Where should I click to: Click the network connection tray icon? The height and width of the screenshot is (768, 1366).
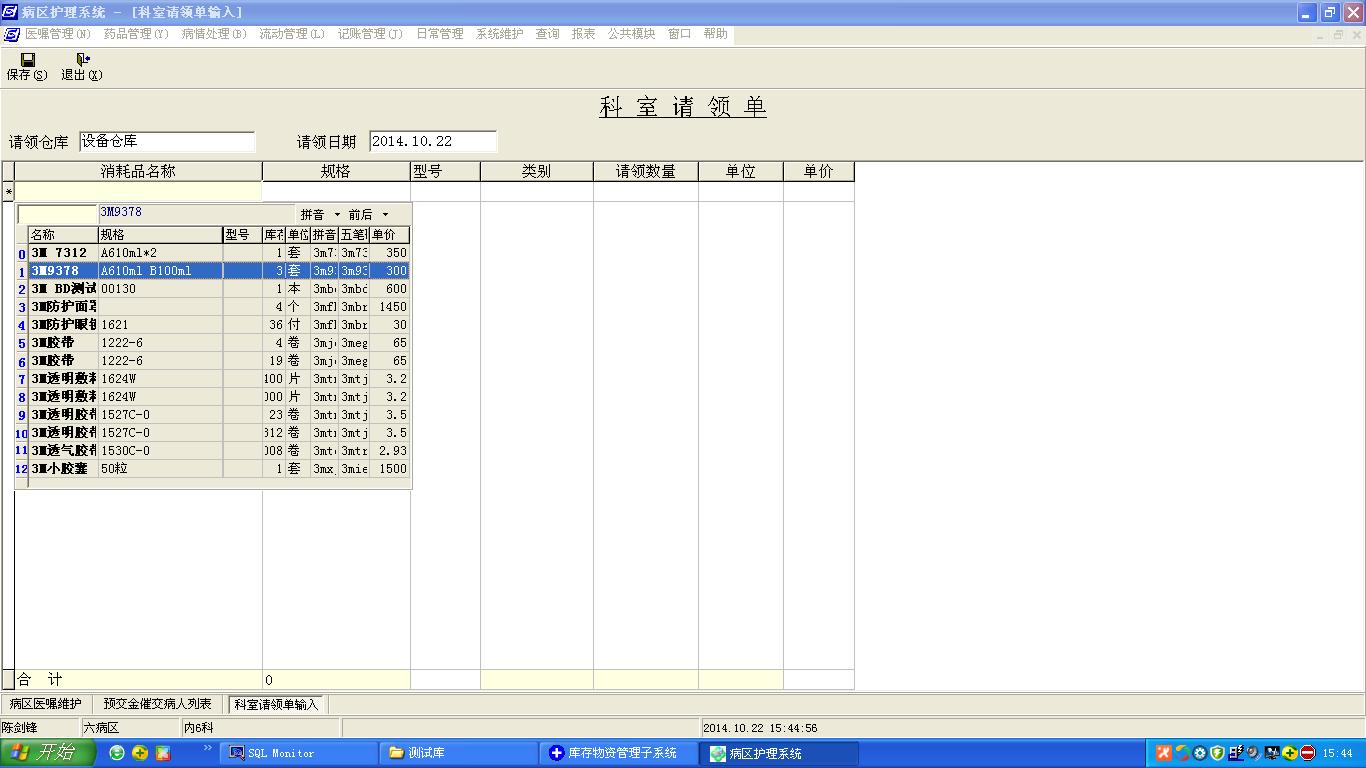[1236, 753]
